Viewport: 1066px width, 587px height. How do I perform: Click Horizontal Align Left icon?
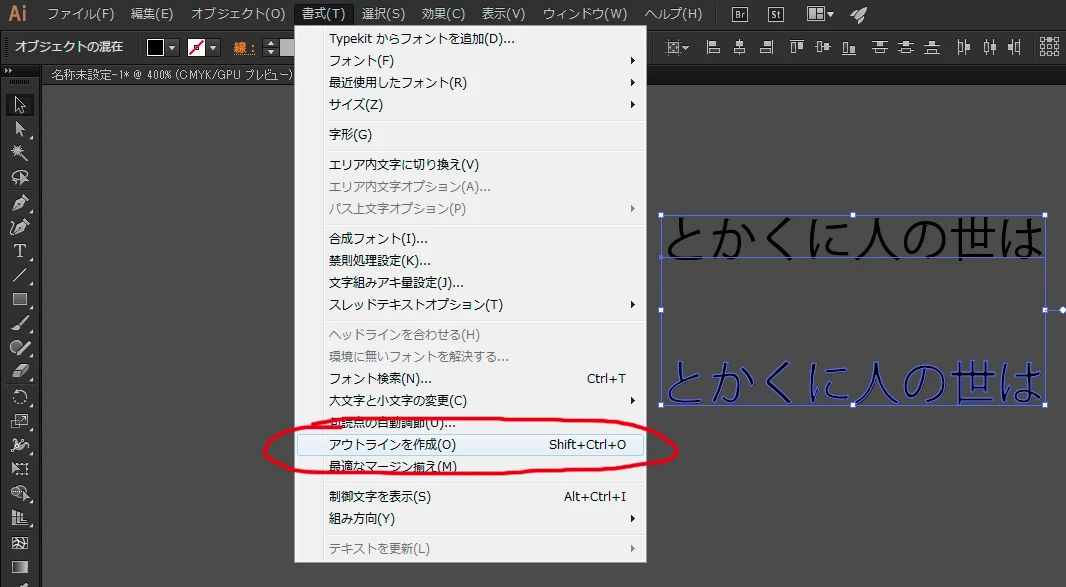[713, 47]
